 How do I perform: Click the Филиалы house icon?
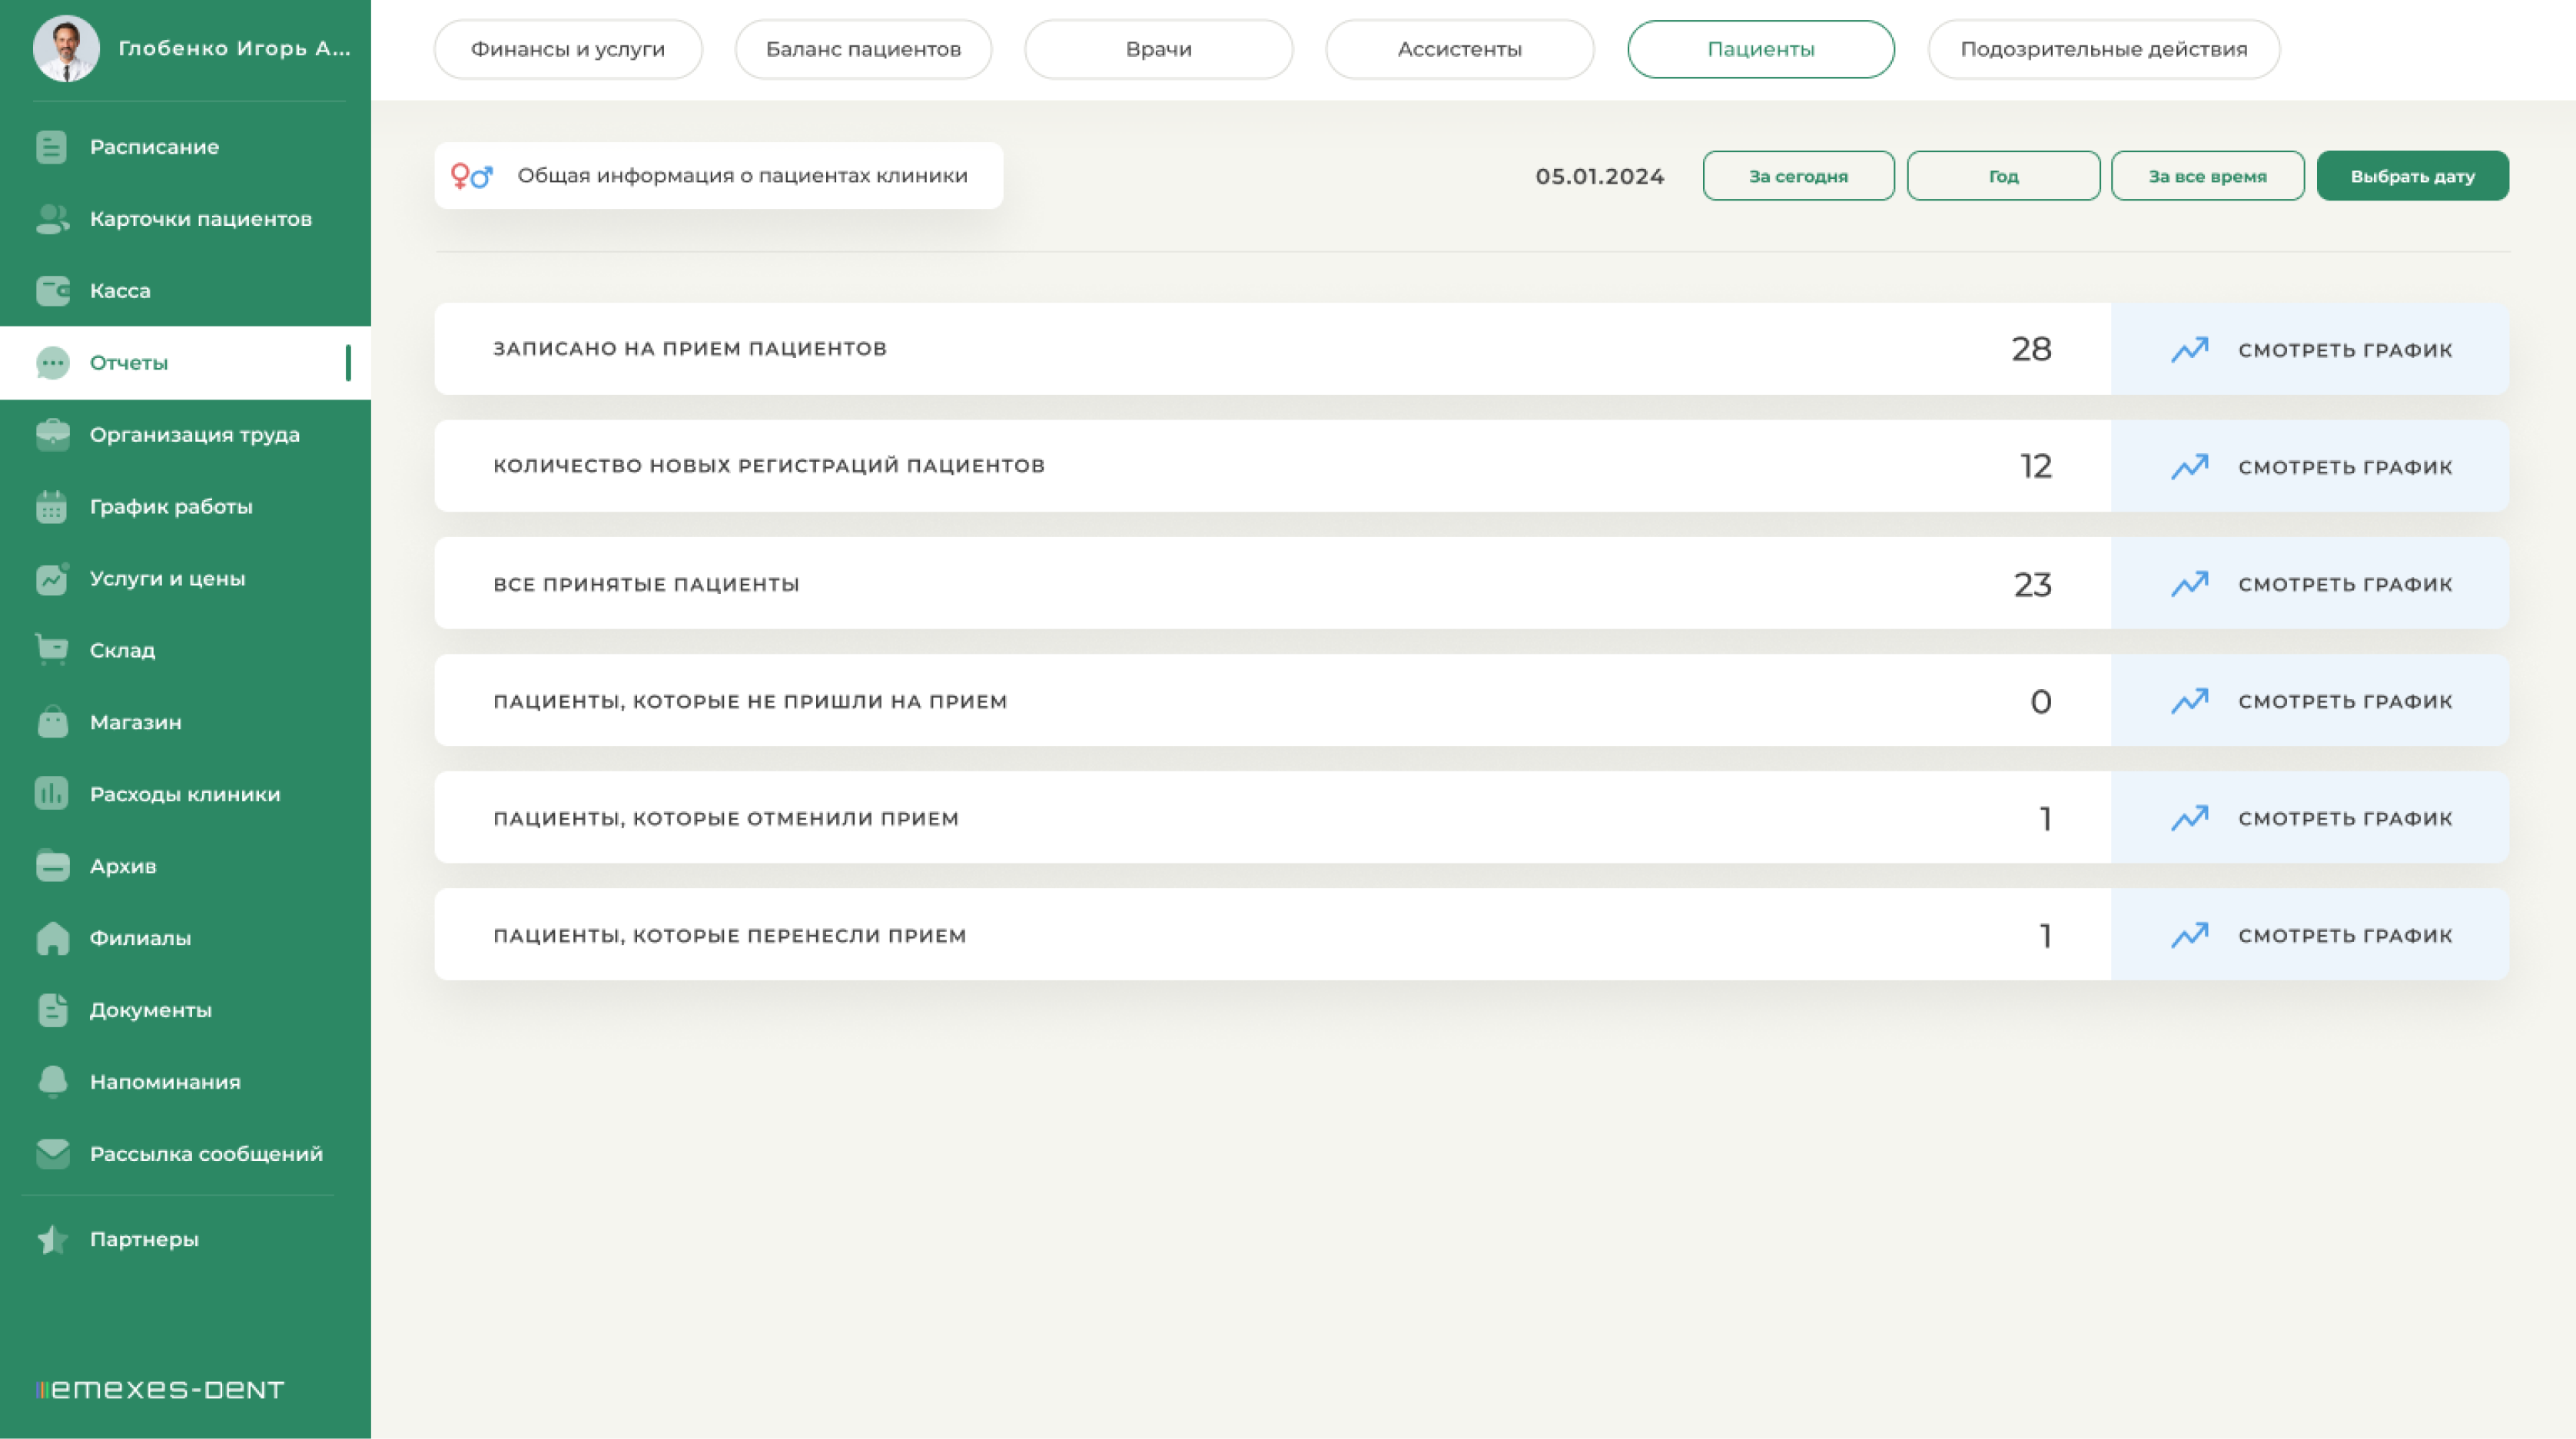[x=52, y=938]
